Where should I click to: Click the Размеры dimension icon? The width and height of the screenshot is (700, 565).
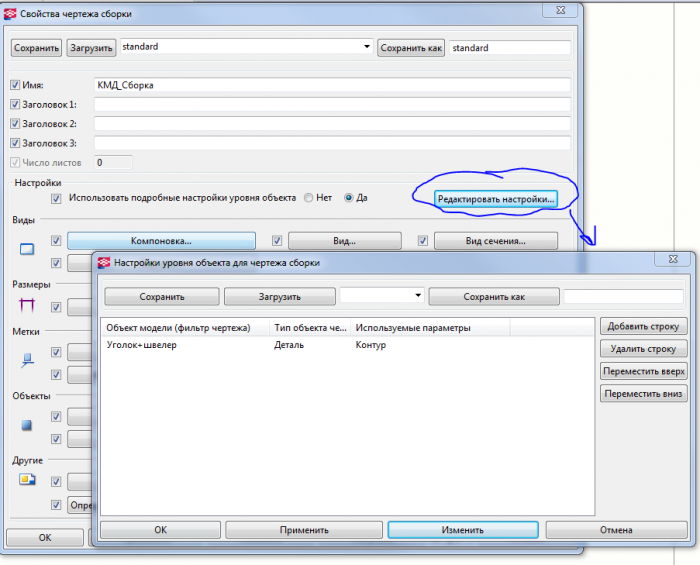[27, 305]
